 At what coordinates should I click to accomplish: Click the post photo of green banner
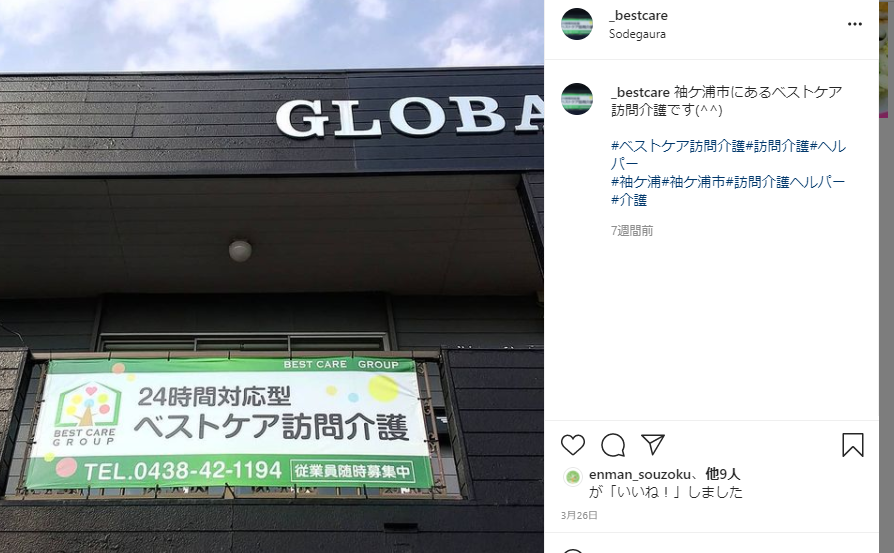(x=271, y=276)
